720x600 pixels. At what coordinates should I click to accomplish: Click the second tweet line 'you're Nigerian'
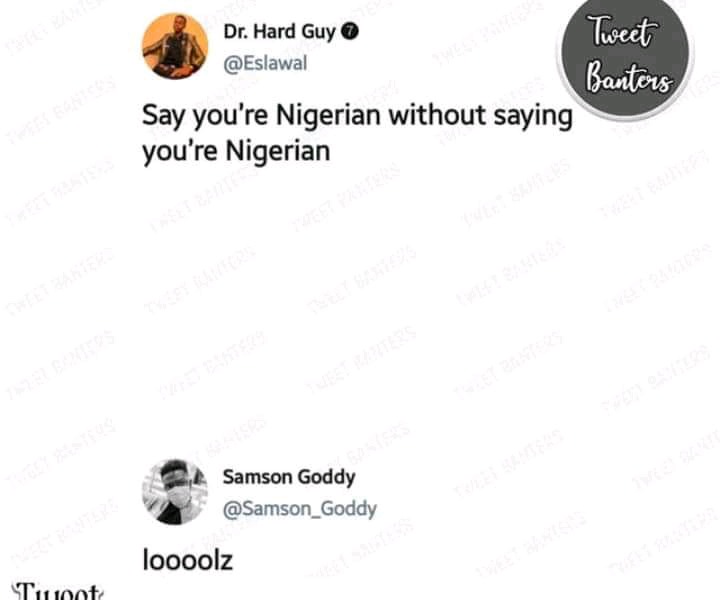pyautogui.click(x=236, y=152)
